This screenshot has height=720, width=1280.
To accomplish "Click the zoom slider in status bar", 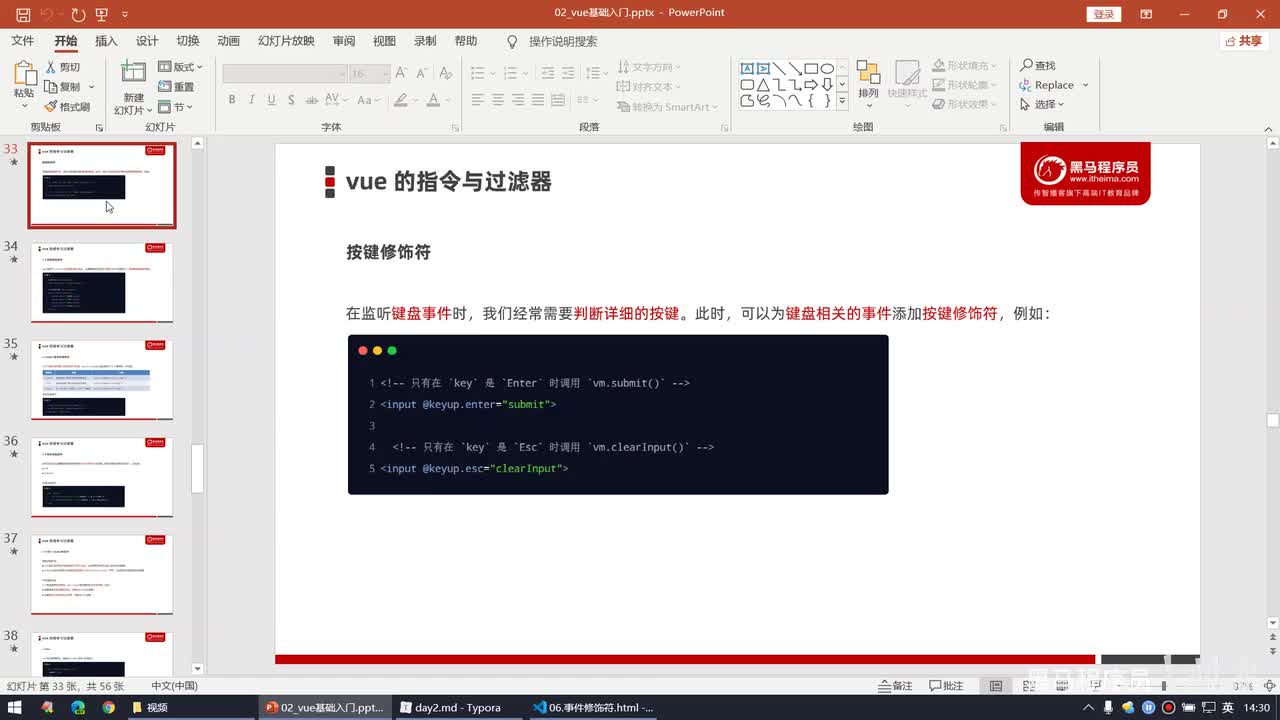I will click(x=1163, y=686).
